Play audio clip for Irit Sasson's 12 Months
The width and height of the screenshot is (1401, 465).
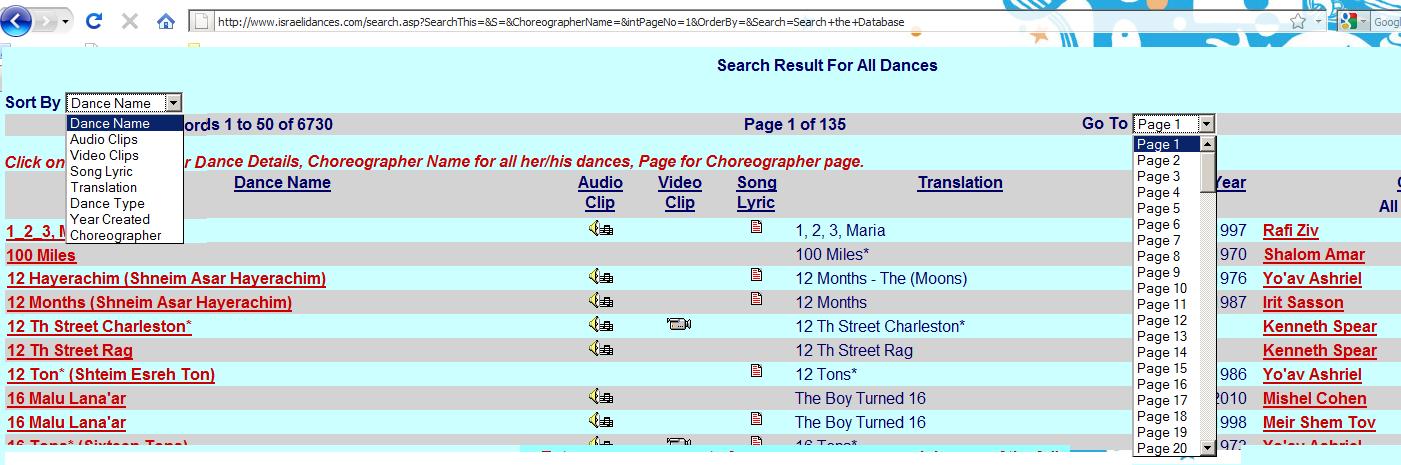point(601,301)
